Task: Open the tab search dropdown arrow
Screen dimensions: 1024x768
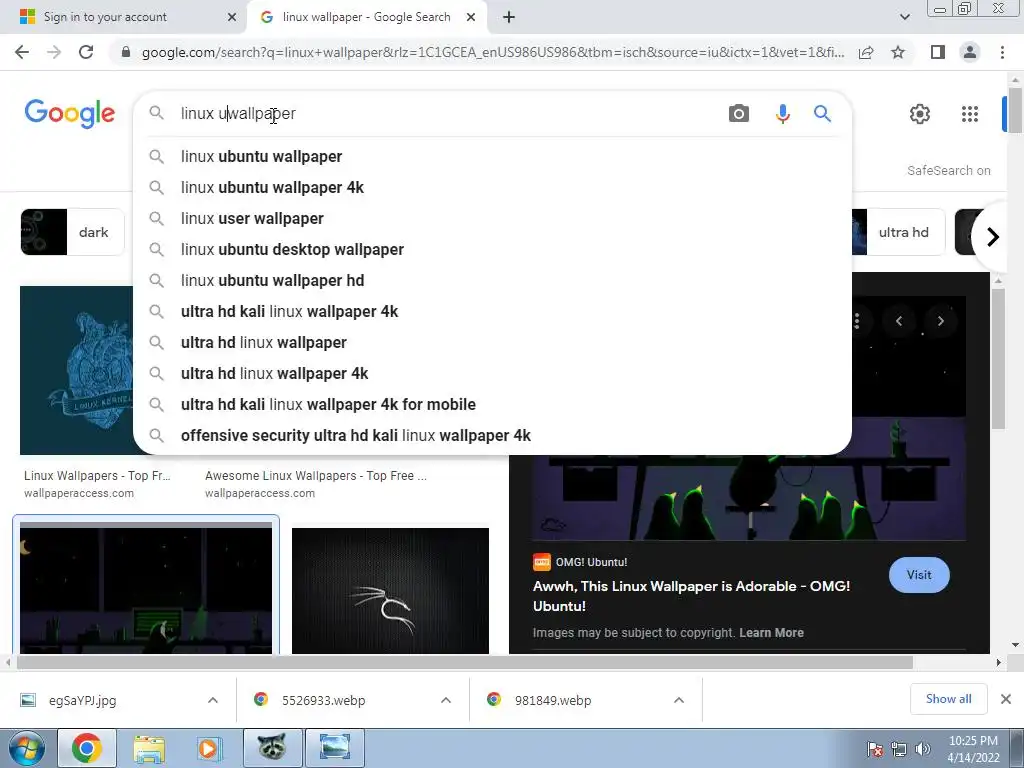Action: (904, 17)
